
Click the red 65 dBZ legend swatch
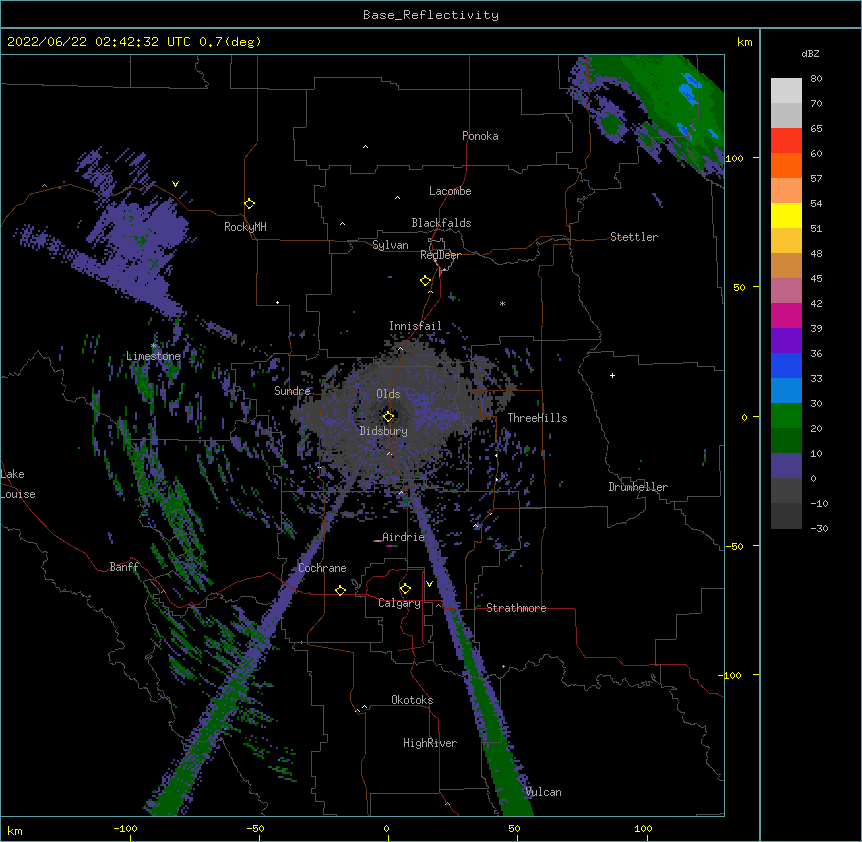(786, 141)
